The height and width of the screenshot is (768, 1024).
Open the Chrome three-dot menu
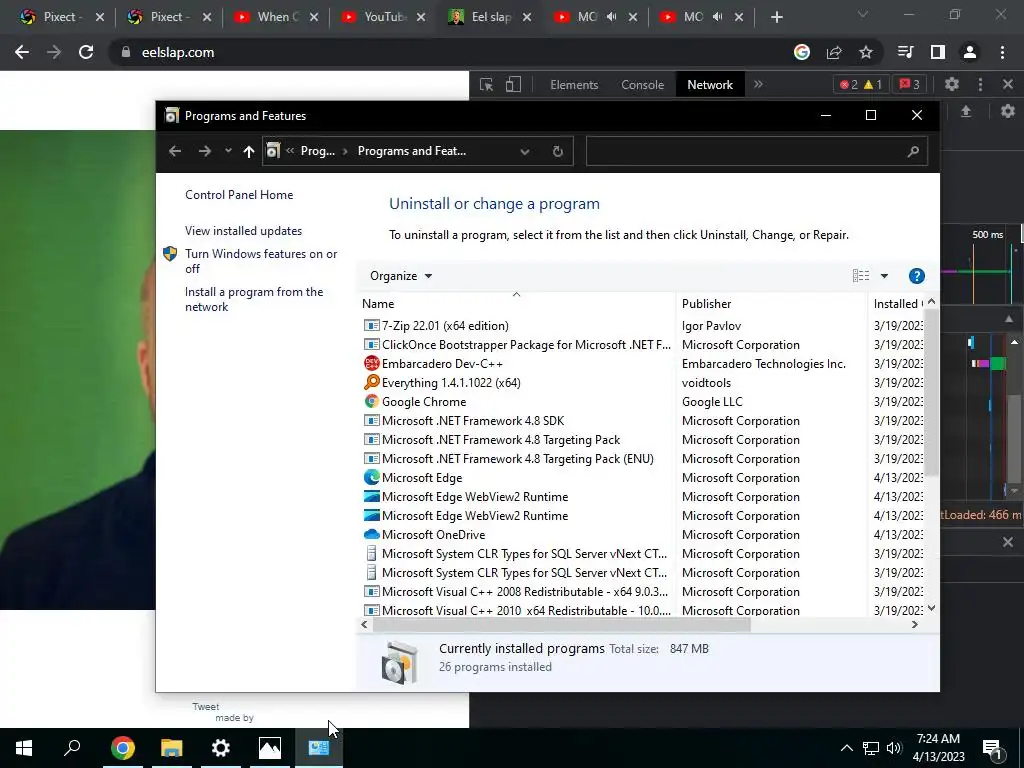coord(1002,52)
